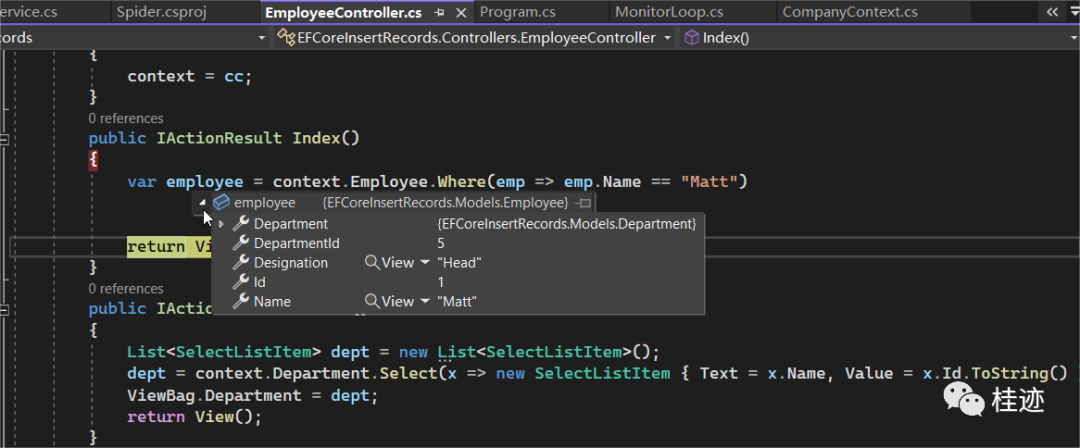
Task: Open the View visualizer for Name
Action: [390, 301]
